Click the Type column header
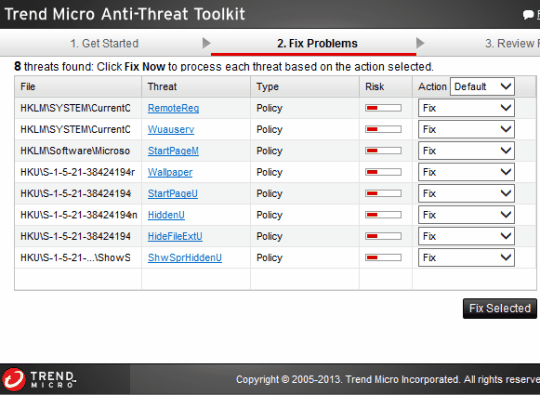Screen dimensions: 540x395 [x=305, y=87]
